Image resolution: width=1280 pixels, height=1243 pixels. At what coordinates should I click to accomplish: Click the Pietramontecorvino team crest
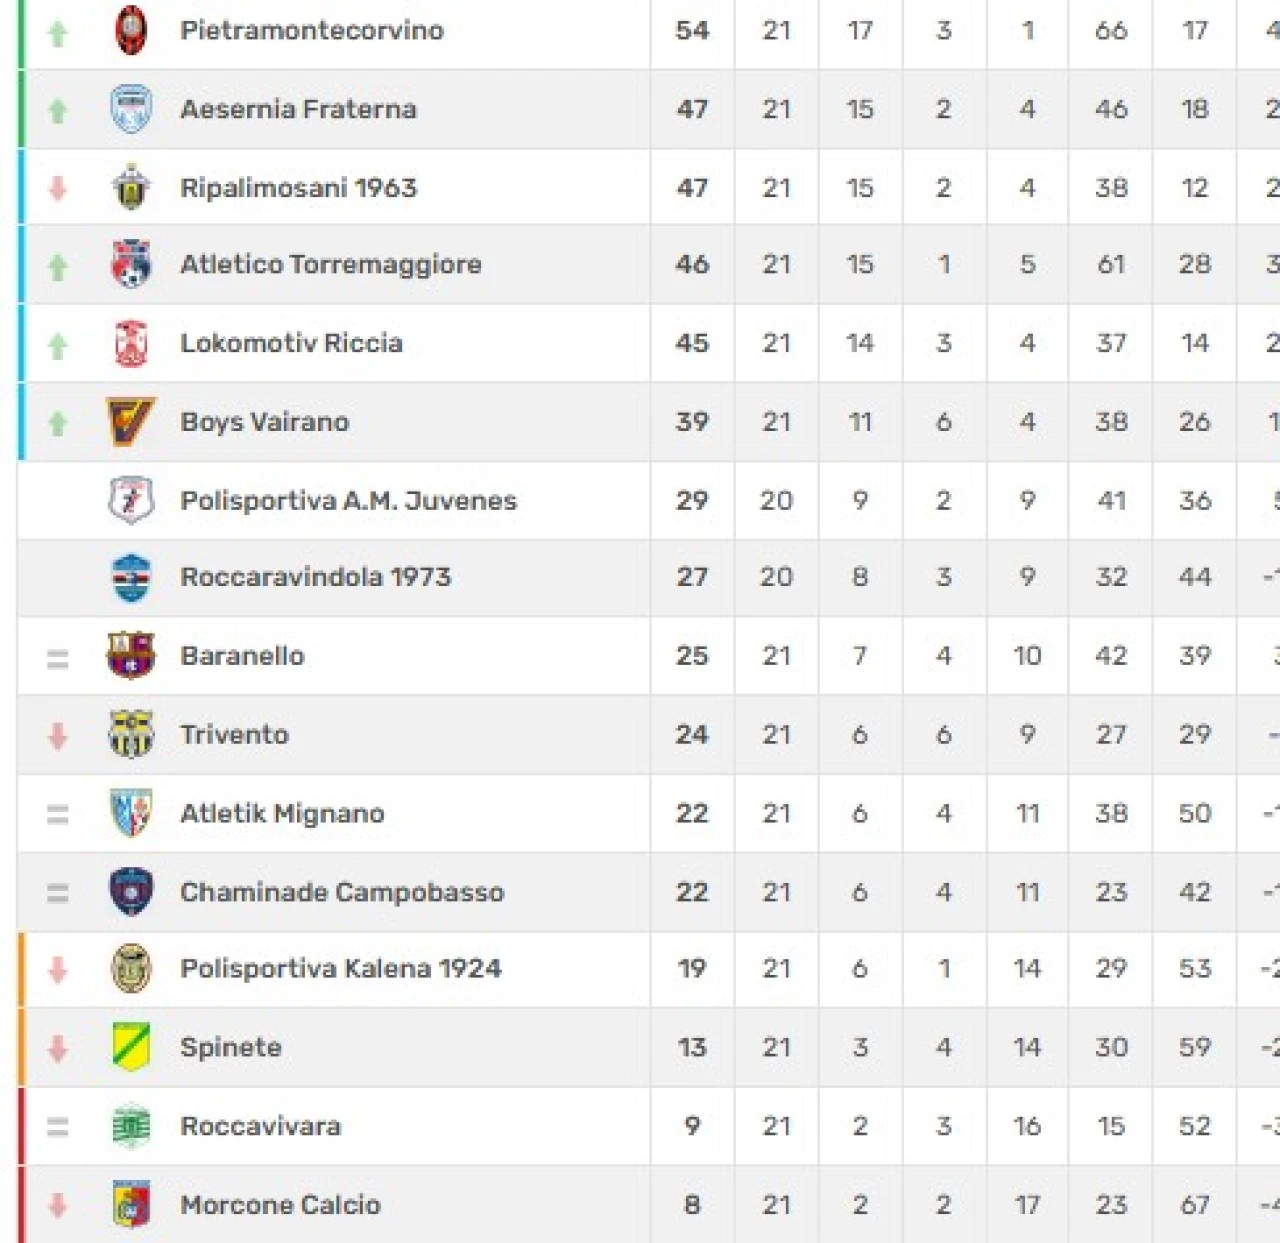(x=131, y=30)
